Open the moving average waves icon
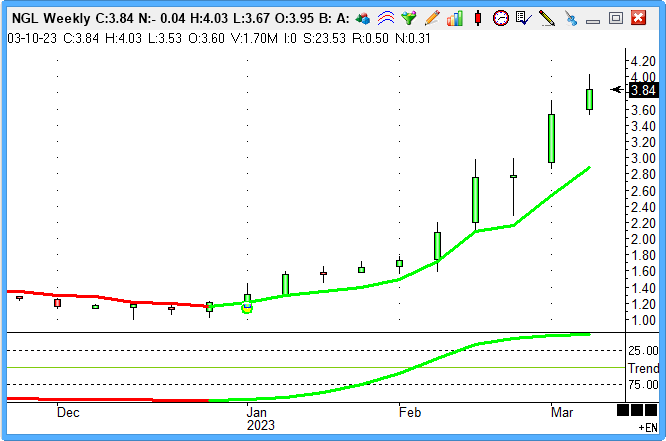 (386, 17)
